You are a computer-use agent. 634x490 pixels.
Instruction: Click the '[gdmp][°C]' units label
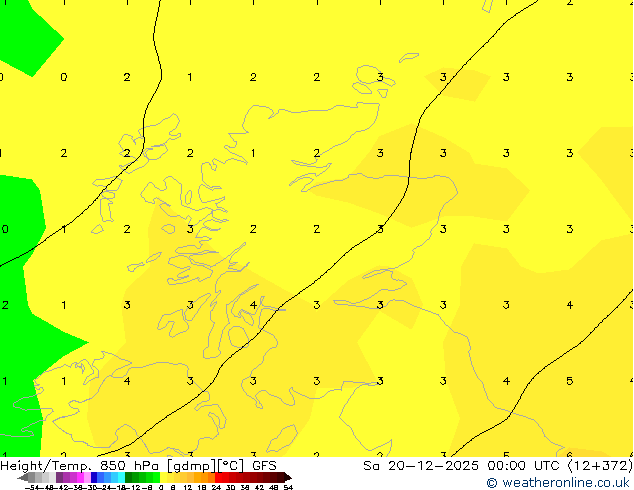[x=205, y=466]
